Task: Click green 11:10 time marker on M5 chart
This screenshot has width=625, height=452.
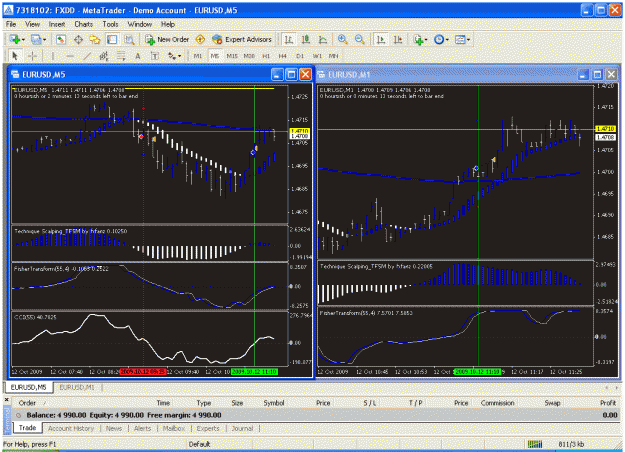Action: (x=254, y=371)
